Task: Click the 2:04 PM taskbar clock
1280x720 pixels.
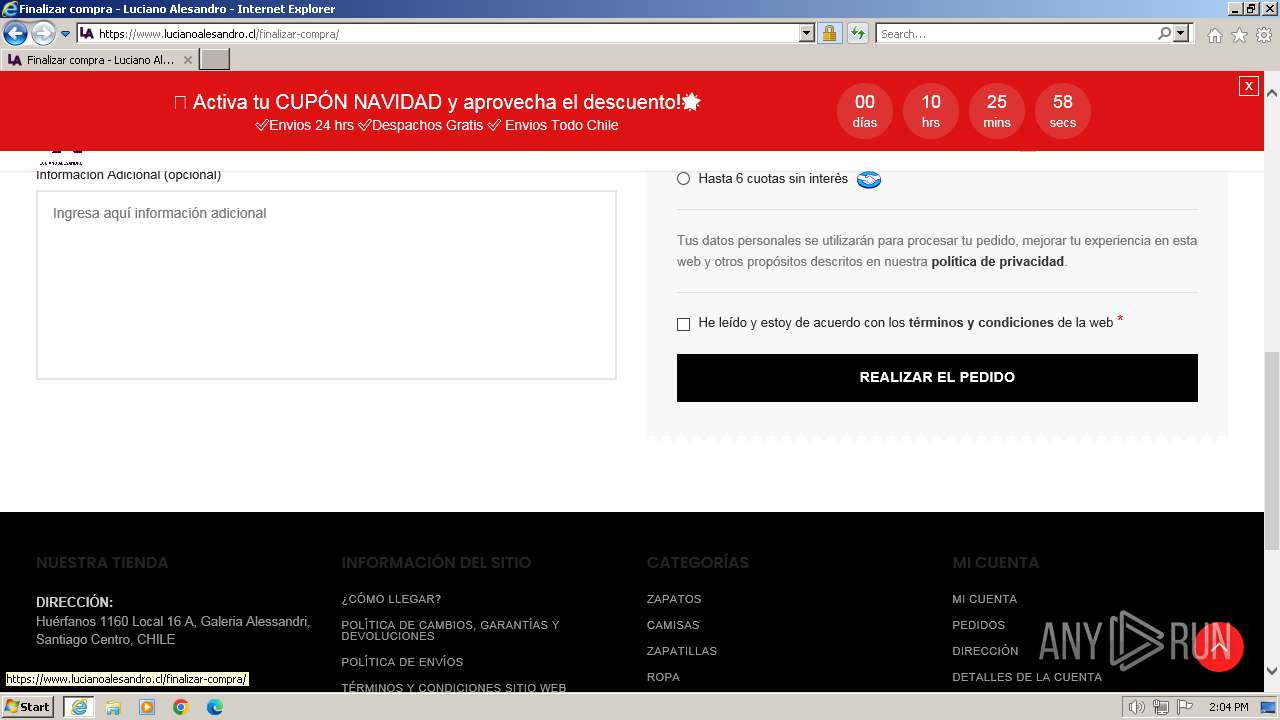Action: (x=1228, y=708)
